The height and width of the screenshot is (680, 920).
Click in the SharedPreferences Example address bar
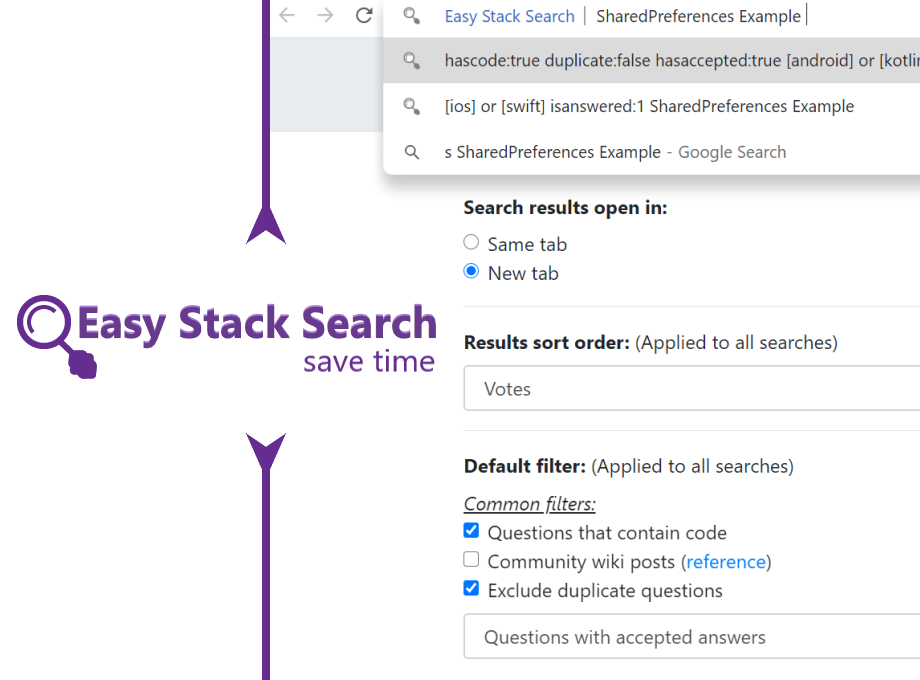pos(698,16)
